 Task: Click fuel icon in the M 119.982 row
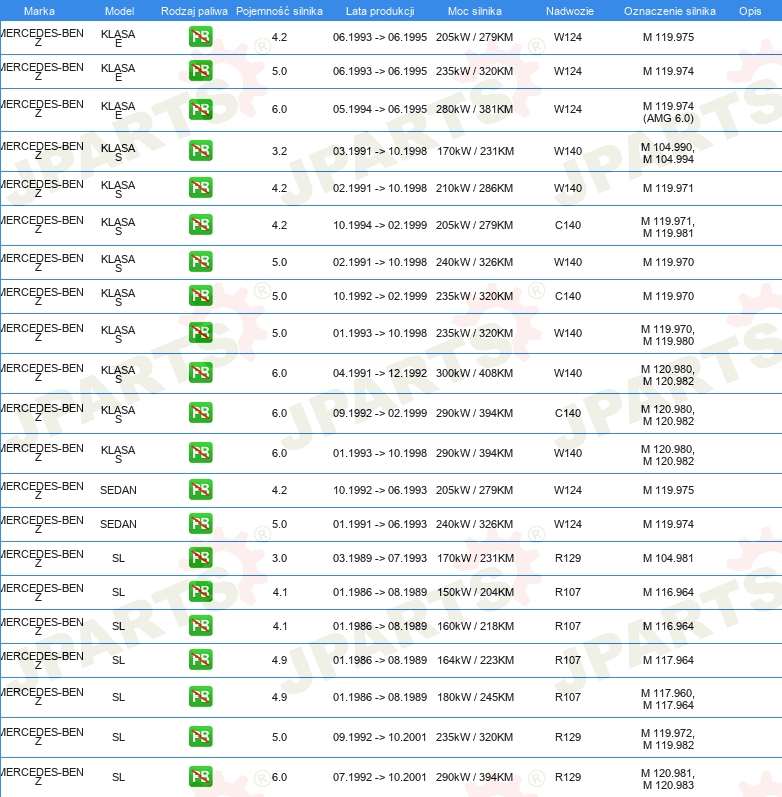[x=200, y=737]
